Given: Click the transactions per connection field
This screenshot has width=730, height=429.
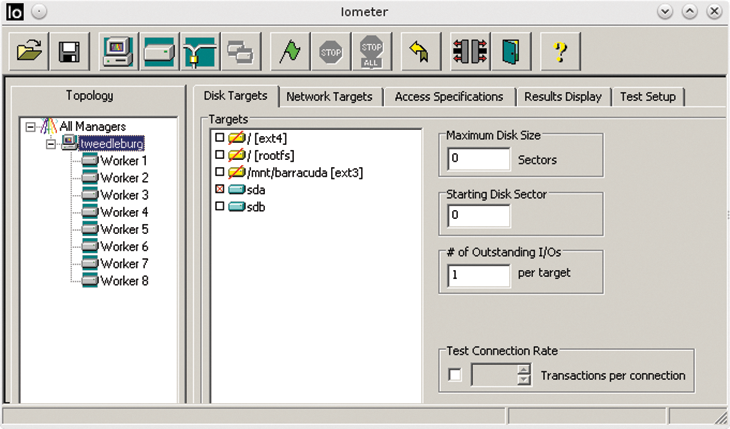Looking at the screenshot, I should pyautogui.click(x=495, y=375).
